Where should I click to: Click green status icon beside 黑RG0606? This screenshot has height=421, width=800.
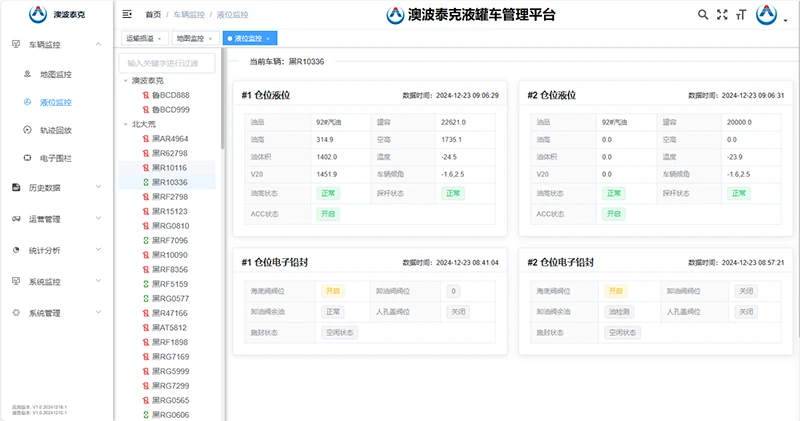[x=146, y=415]
